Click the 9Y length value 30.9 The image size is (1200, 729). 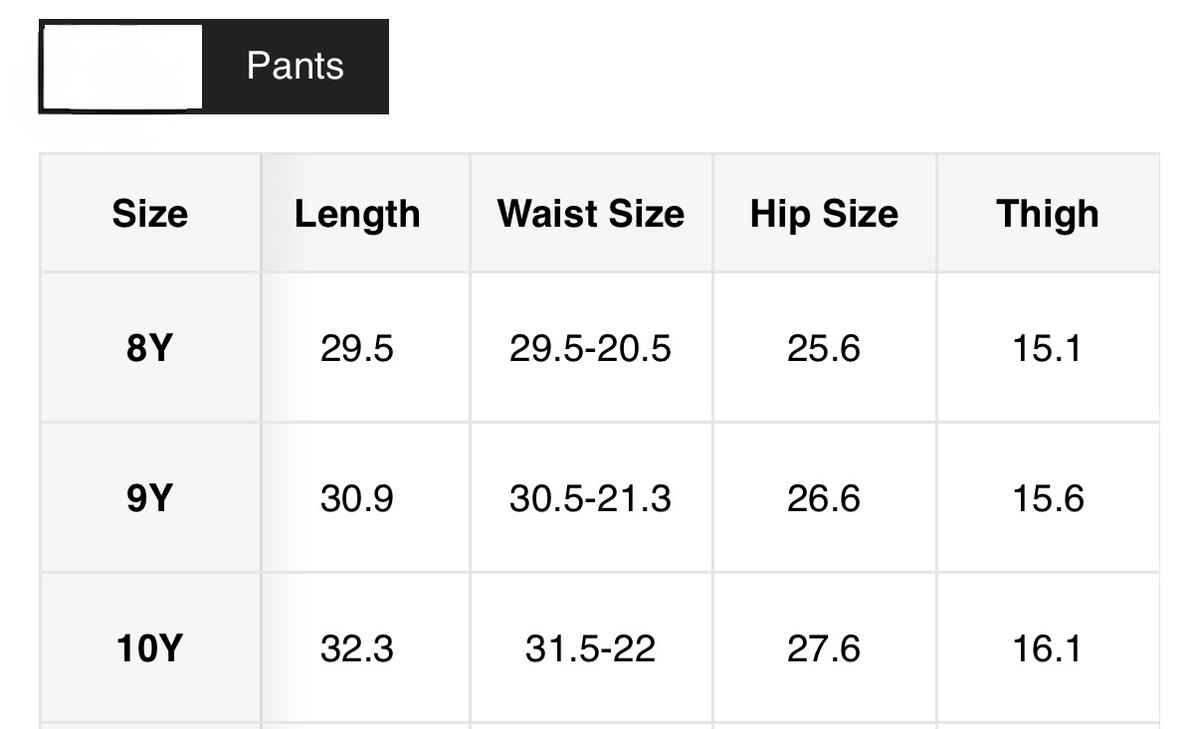pyautogui.click(x=357, y=498)
